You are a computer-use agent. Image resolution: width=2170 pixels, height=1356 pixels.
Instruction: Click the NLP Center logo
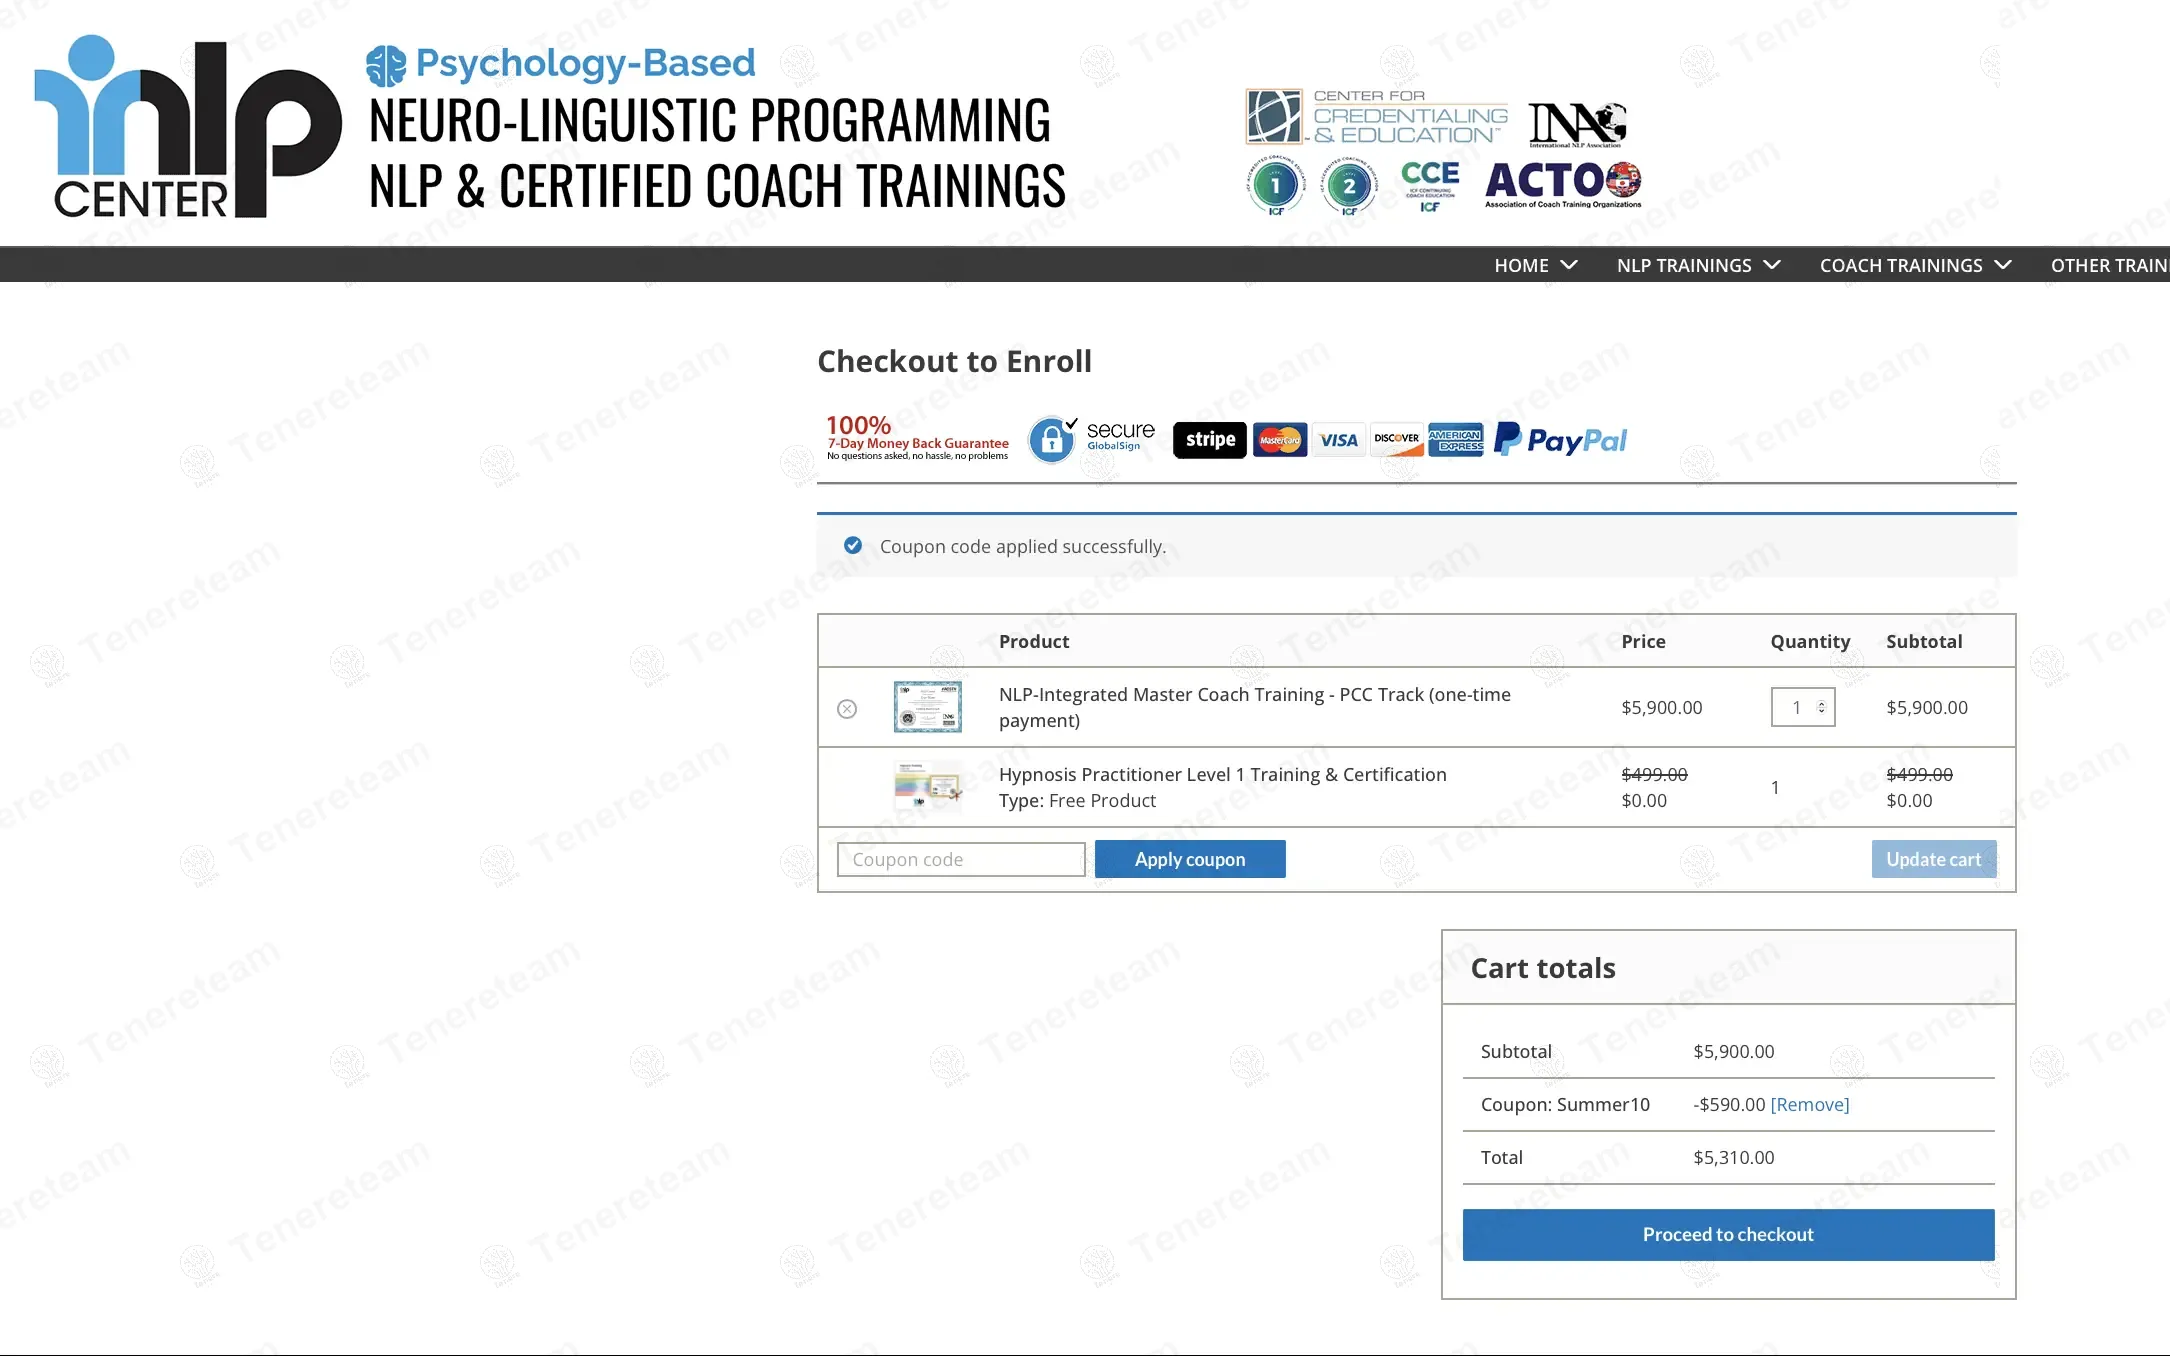tap(187, 127)
